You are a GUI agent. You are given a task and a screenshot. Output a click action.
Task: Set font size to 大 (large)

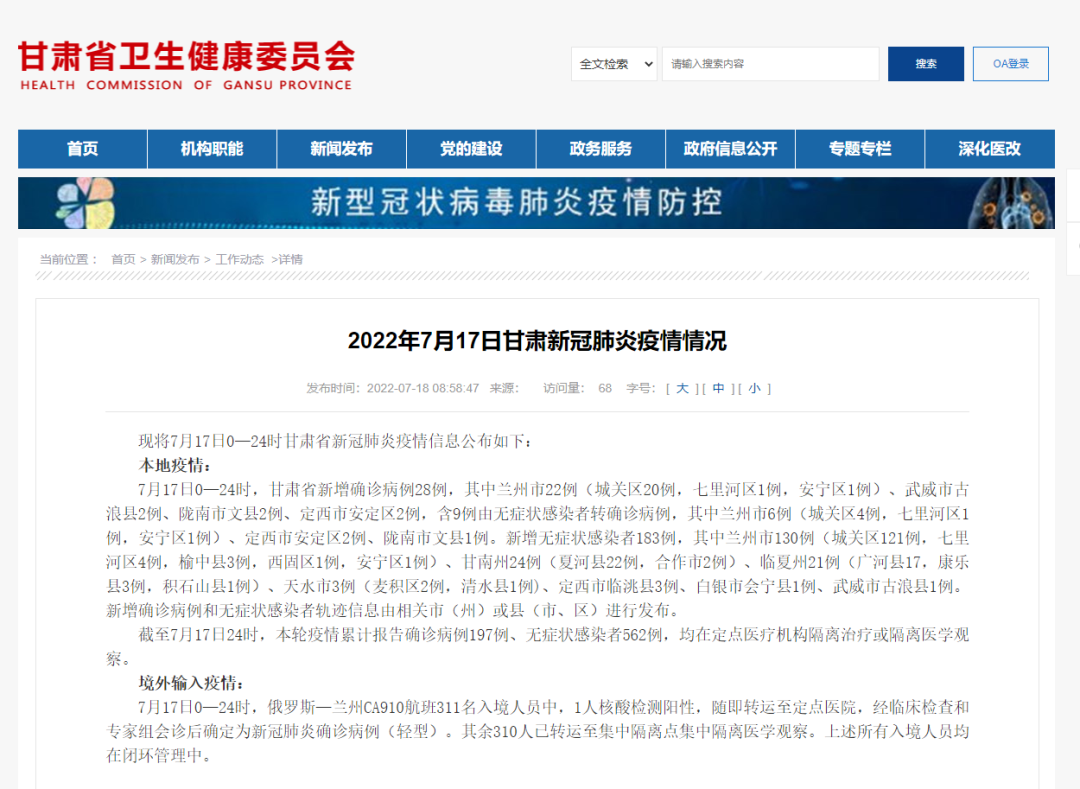[682, 388]
